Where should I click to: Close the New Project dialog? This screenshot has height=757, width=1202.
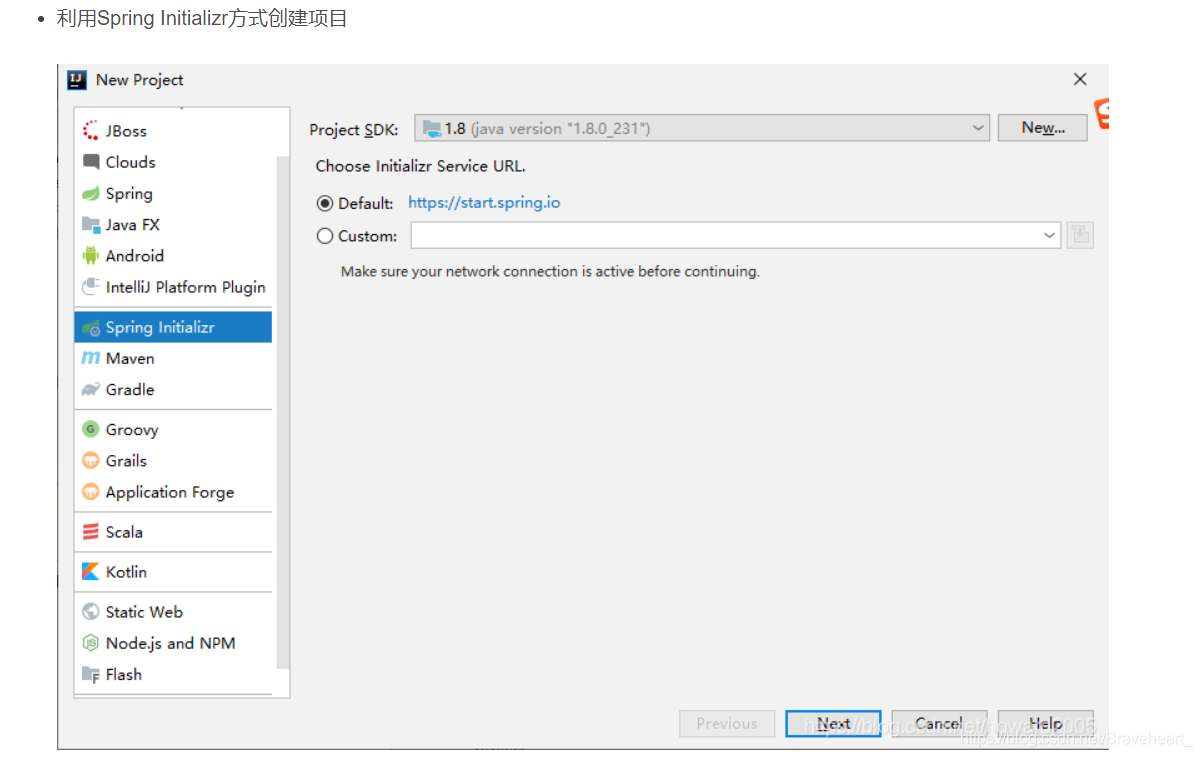[x=1080, y=80]
